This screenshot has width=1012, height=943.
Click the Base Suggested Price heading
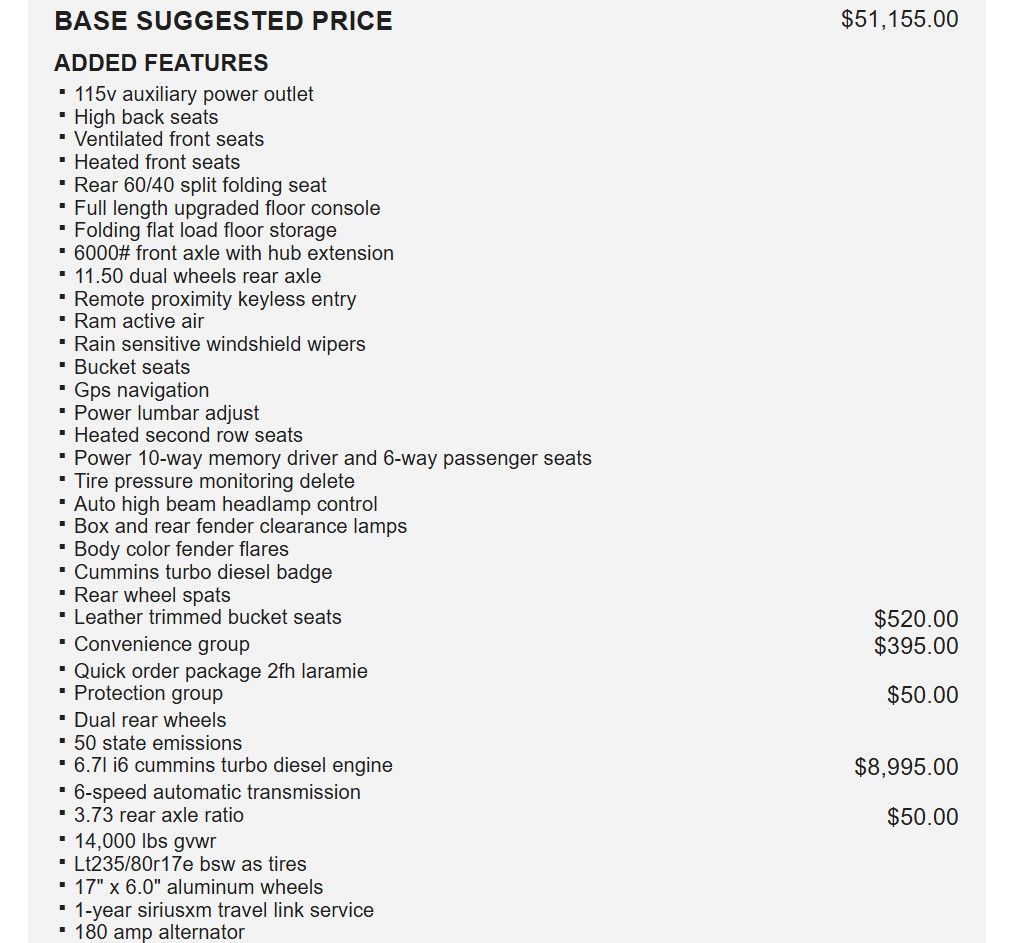(223, 21)
